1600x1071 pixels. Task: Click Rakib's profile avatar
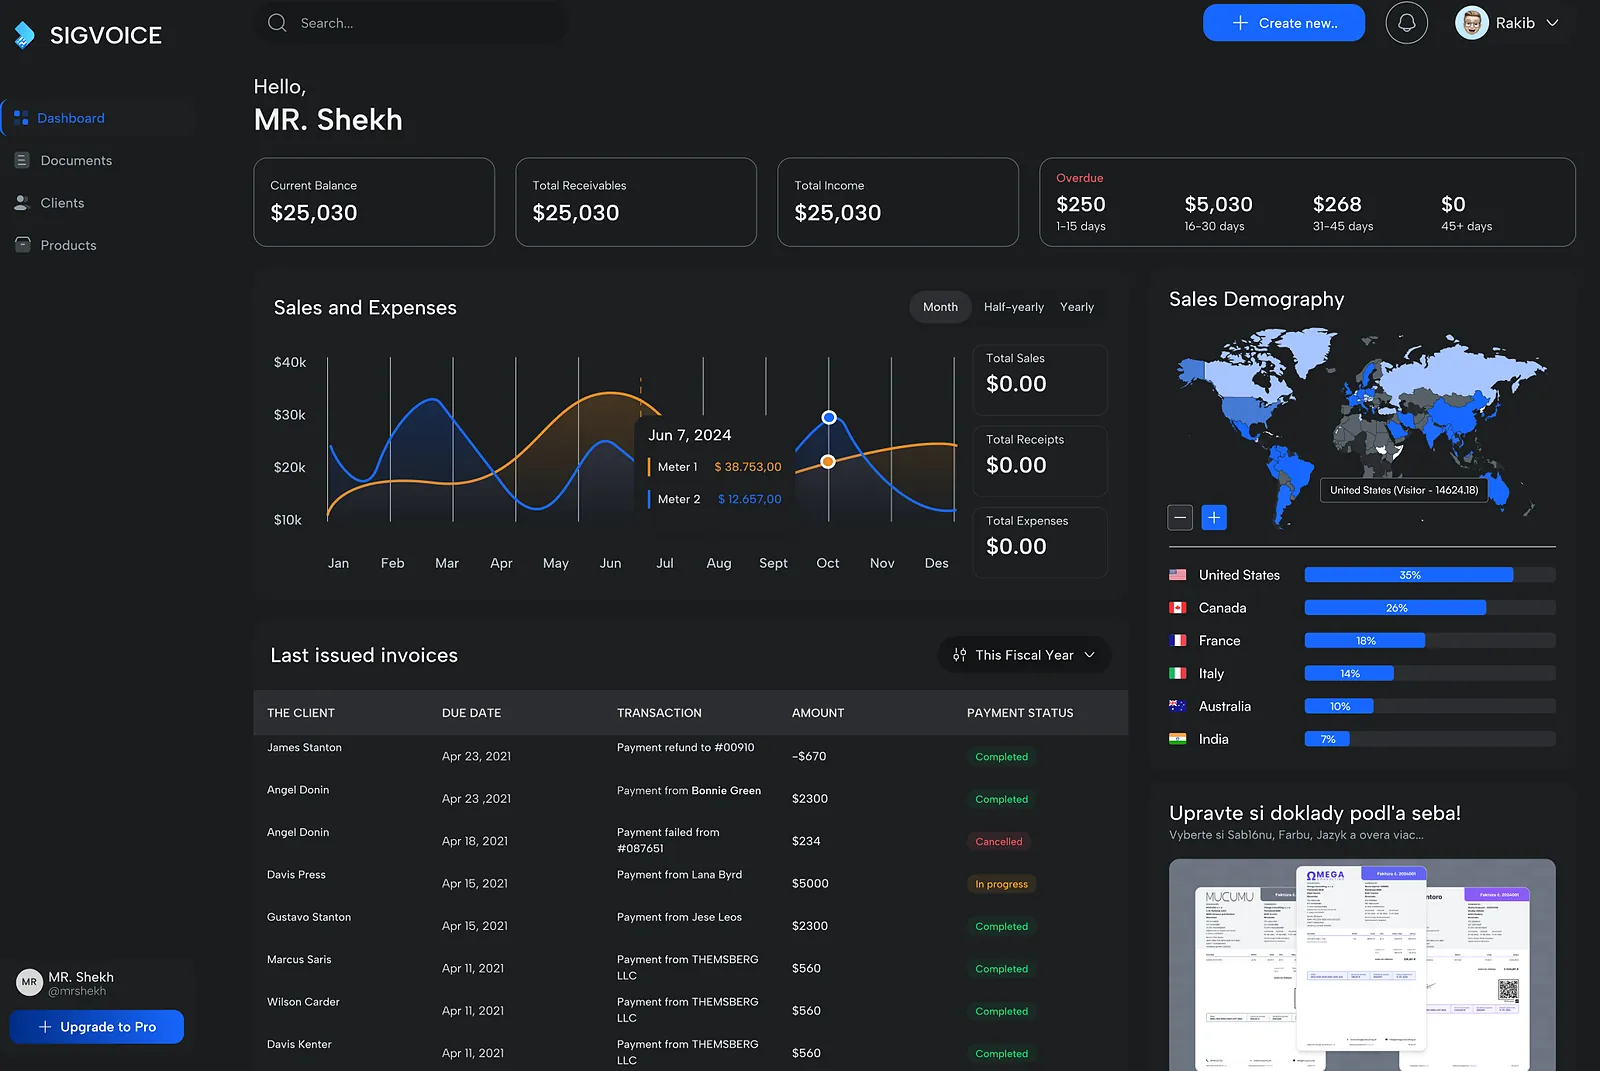point(1471,23)
